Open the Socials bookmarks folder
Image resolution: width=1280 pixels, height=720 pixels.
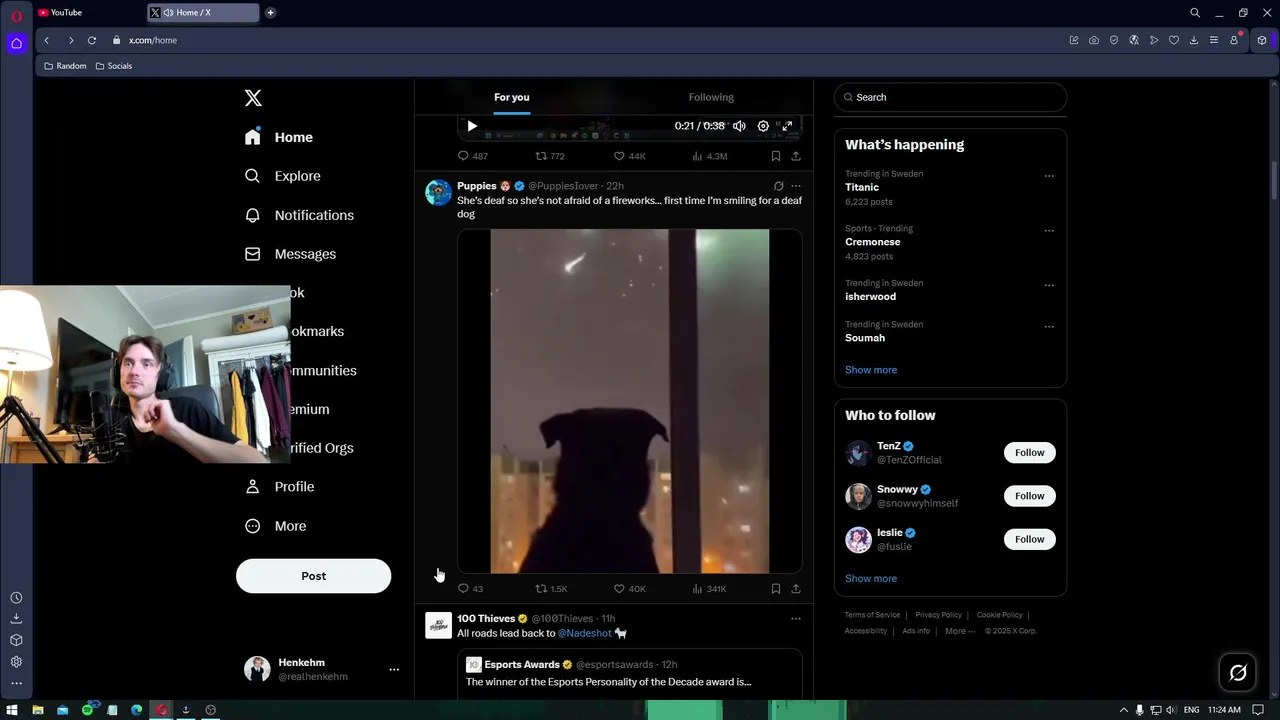pos(113,66)
